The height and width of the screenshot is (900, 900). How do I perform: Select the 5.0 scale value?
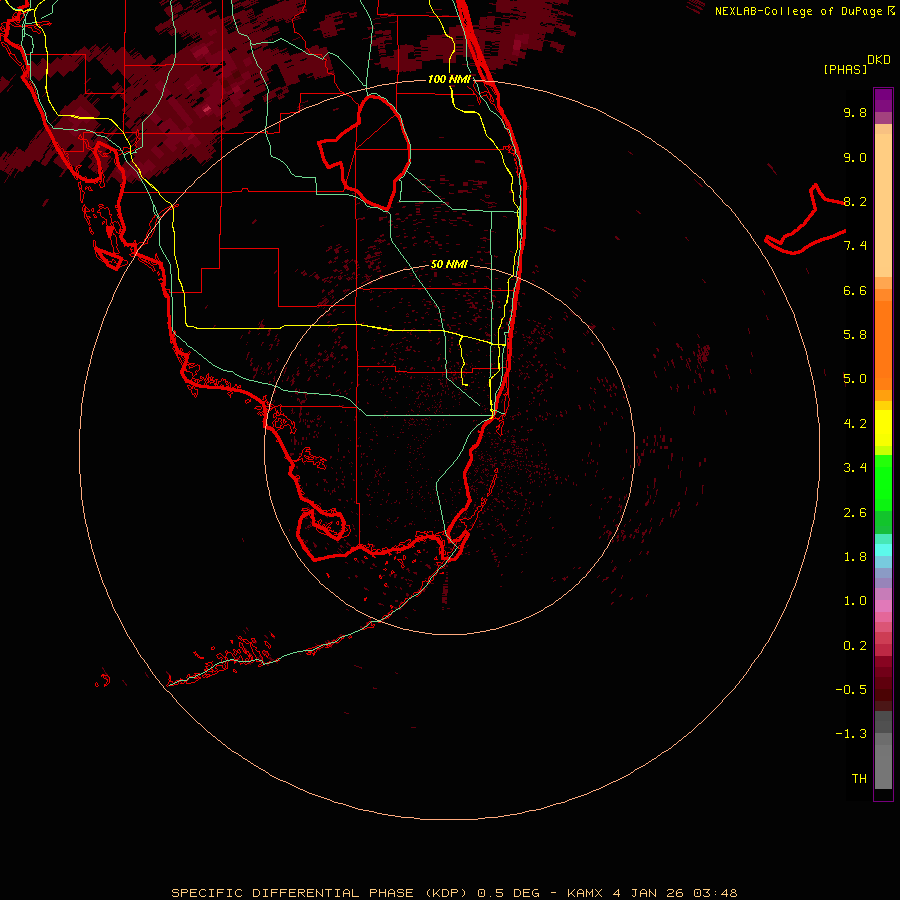(855, 379)
